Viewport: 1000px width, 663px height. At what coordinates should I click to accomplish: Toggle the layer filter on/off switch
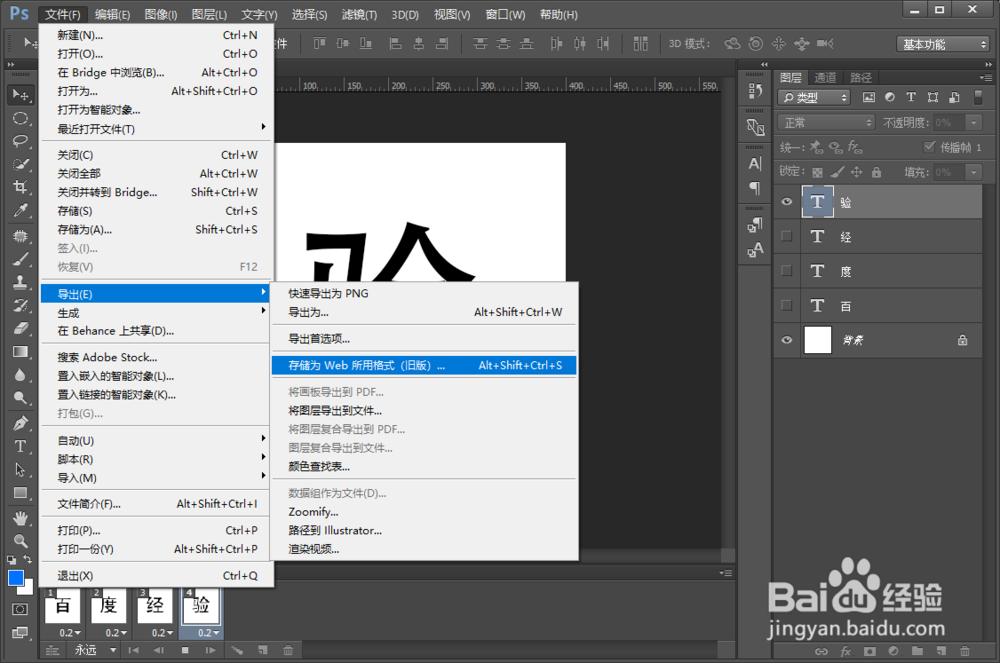click(x=978, y=98)
